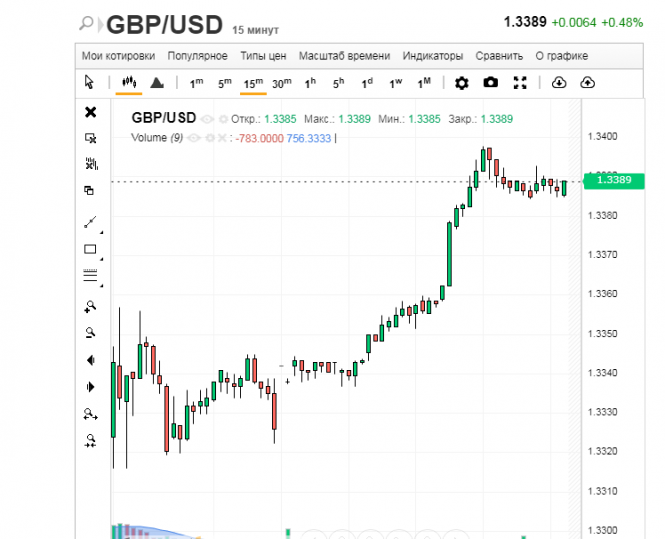The height and width of the screenshot is (539, 665).
Task: Take a chart snapshot with camera icon
Action: point(491,82)
